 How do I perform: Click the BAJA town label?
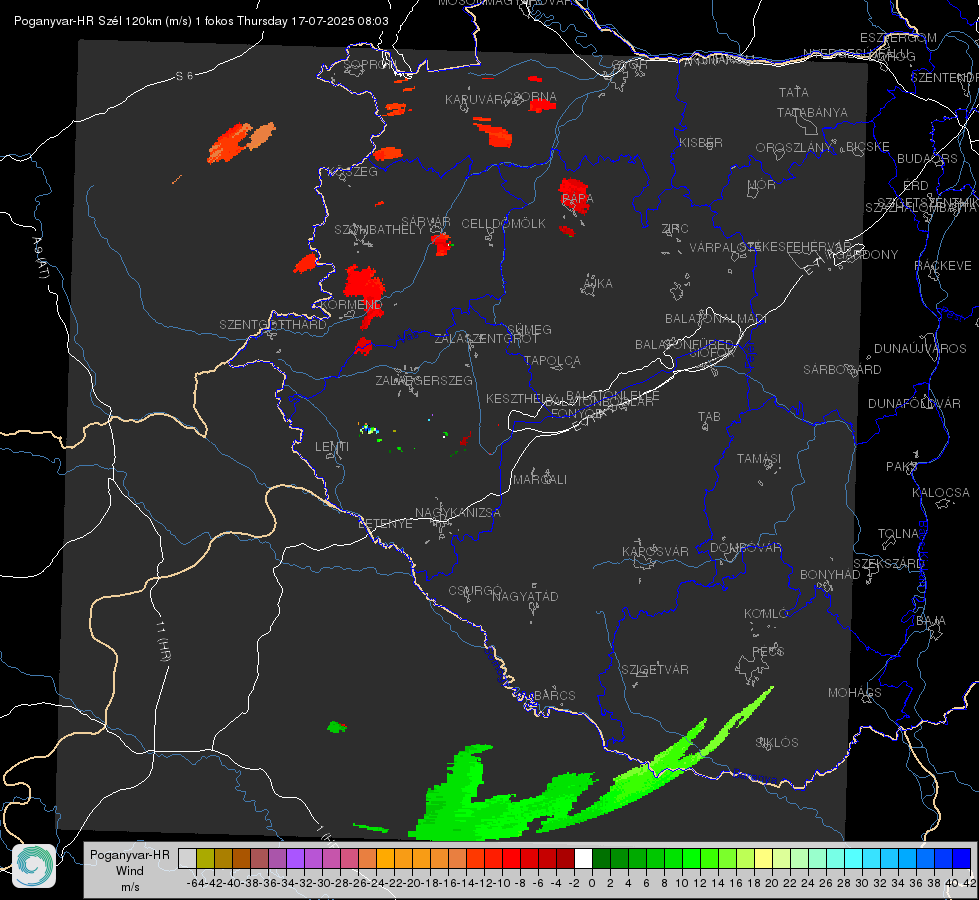point(931,621)
